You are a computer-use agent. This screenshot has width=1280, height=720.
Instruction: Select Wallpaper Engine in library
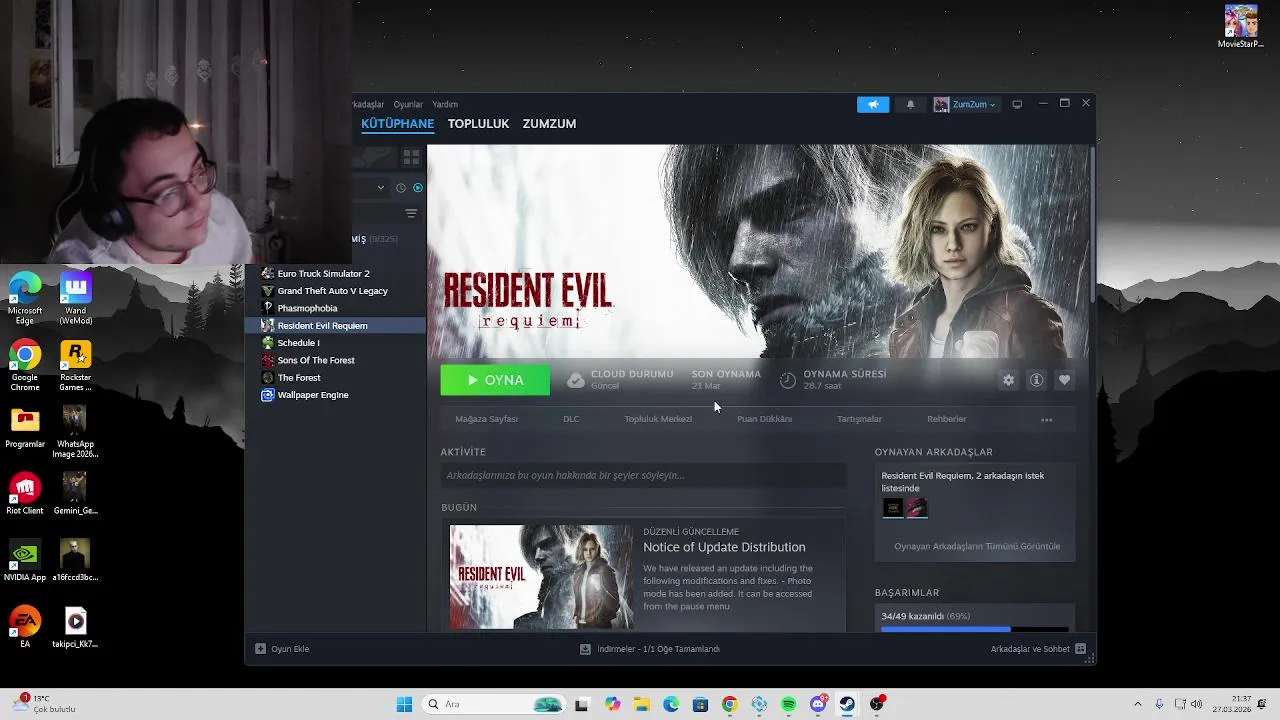point(336,395)
